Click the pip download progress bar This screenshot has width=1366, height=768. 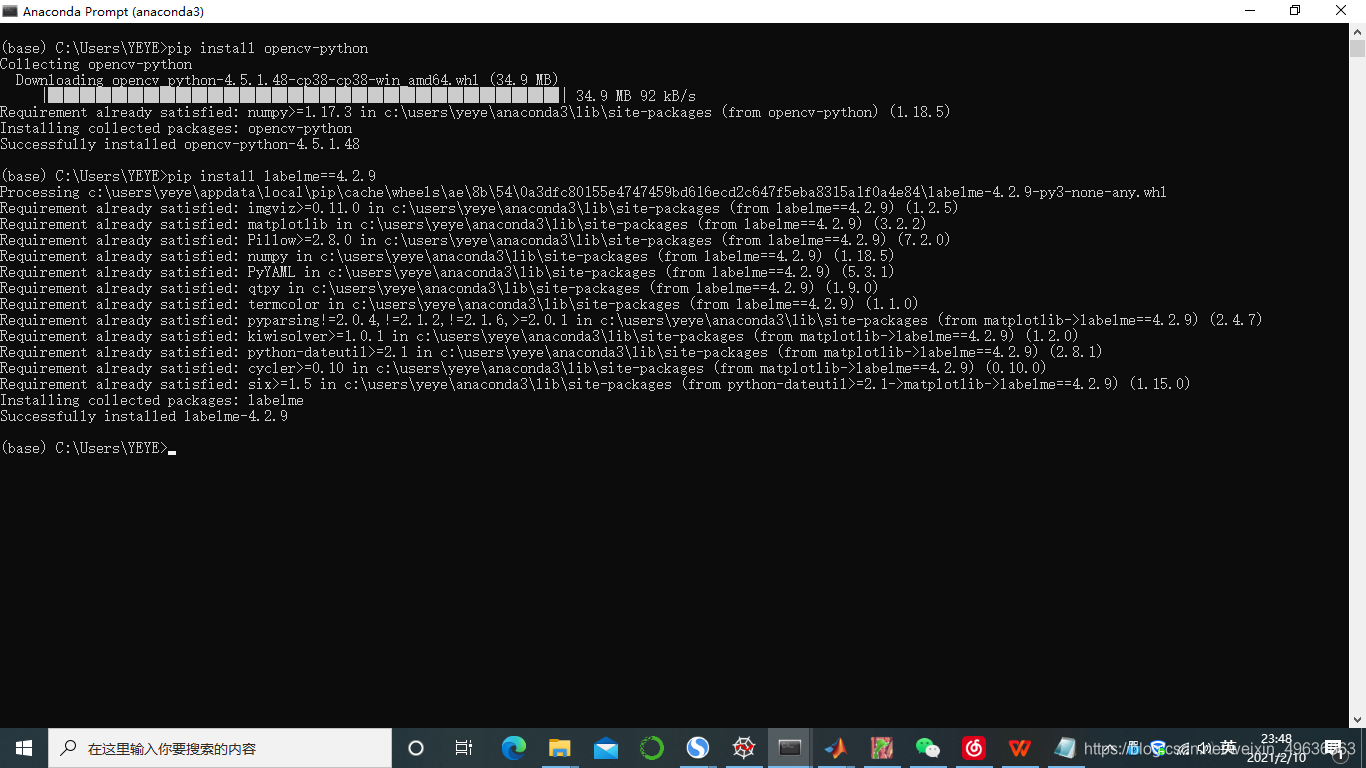click(307, 96)
